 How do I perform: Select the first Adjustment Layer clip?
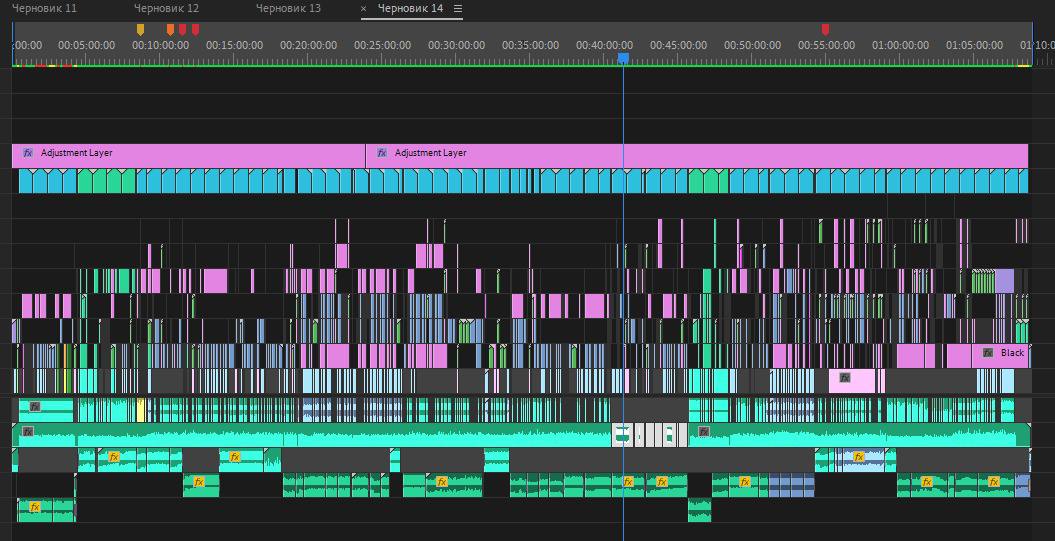(x=200, y=154)
